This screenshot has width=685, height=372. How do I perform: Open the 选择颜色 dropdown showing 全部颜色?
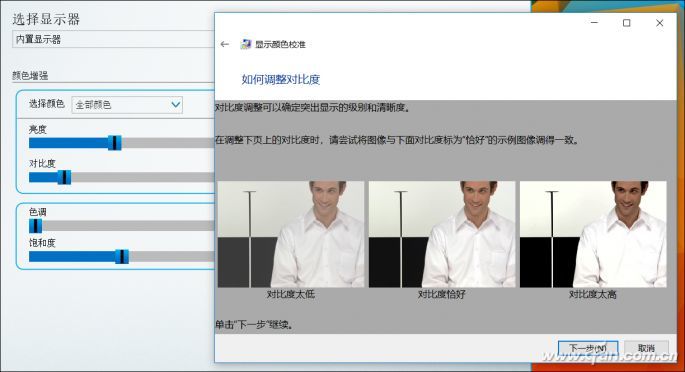(127, 105)
